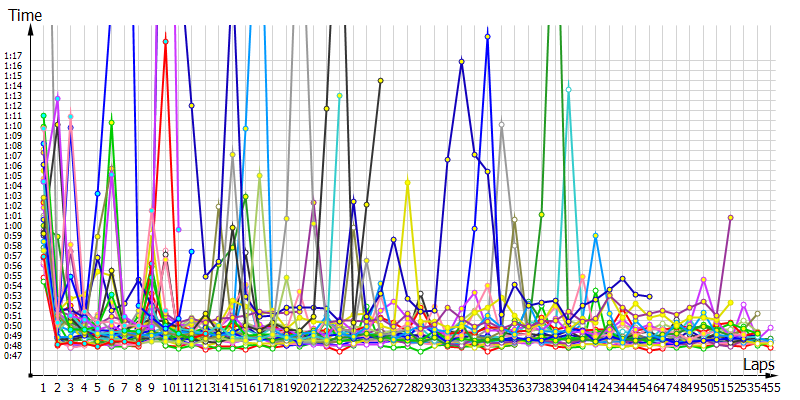Image resolution: width=800 pixels, height=400 pixels.
Task: Click the dark gray line marker at lap 26
Action: 380,81
